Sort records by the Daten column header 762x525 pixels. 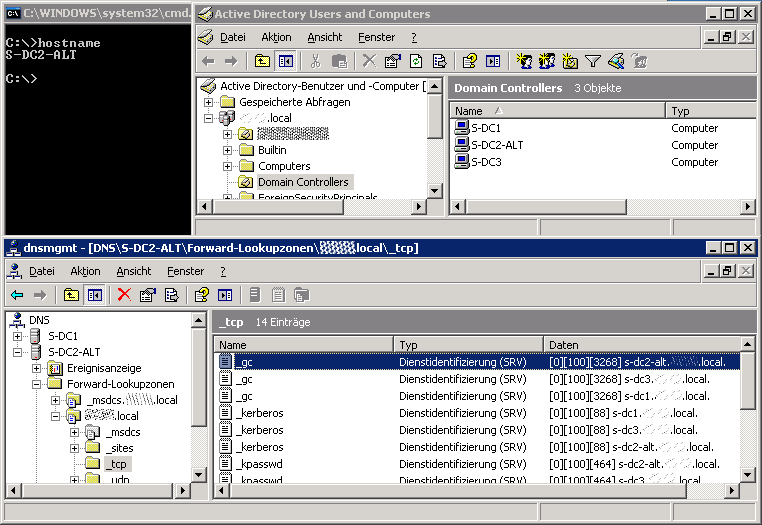click(x=640, y=344)
